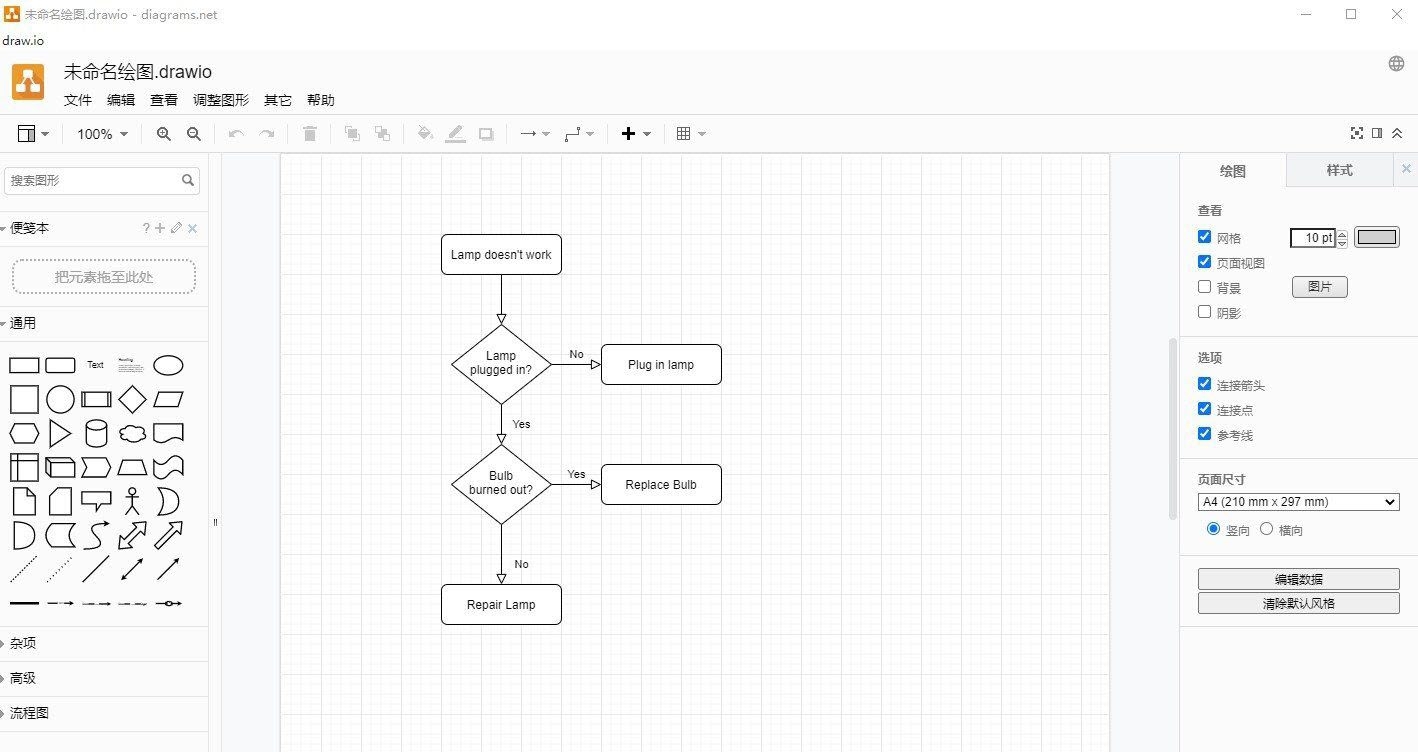
Task: Open the 调整图形 menu
Action: [221, 100]
